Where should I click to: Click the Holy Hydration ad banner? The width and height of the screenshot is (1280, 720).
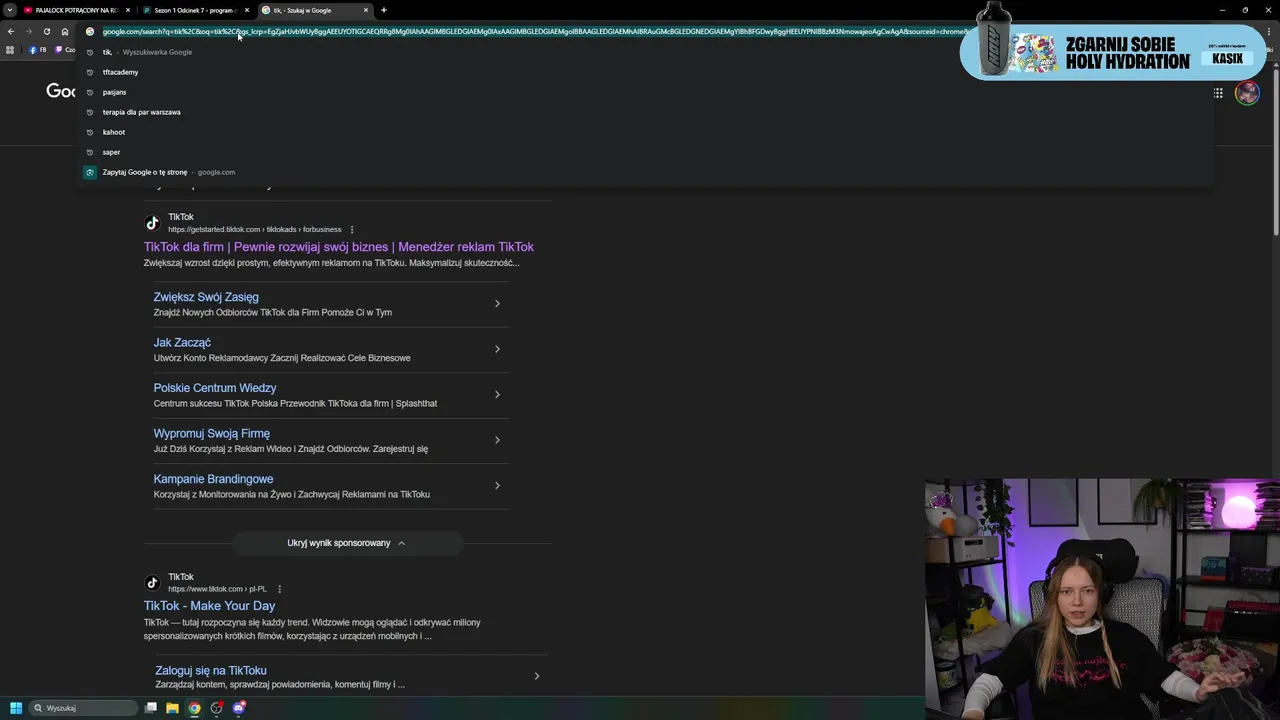pyautogui.click(x=1112, y=52)
